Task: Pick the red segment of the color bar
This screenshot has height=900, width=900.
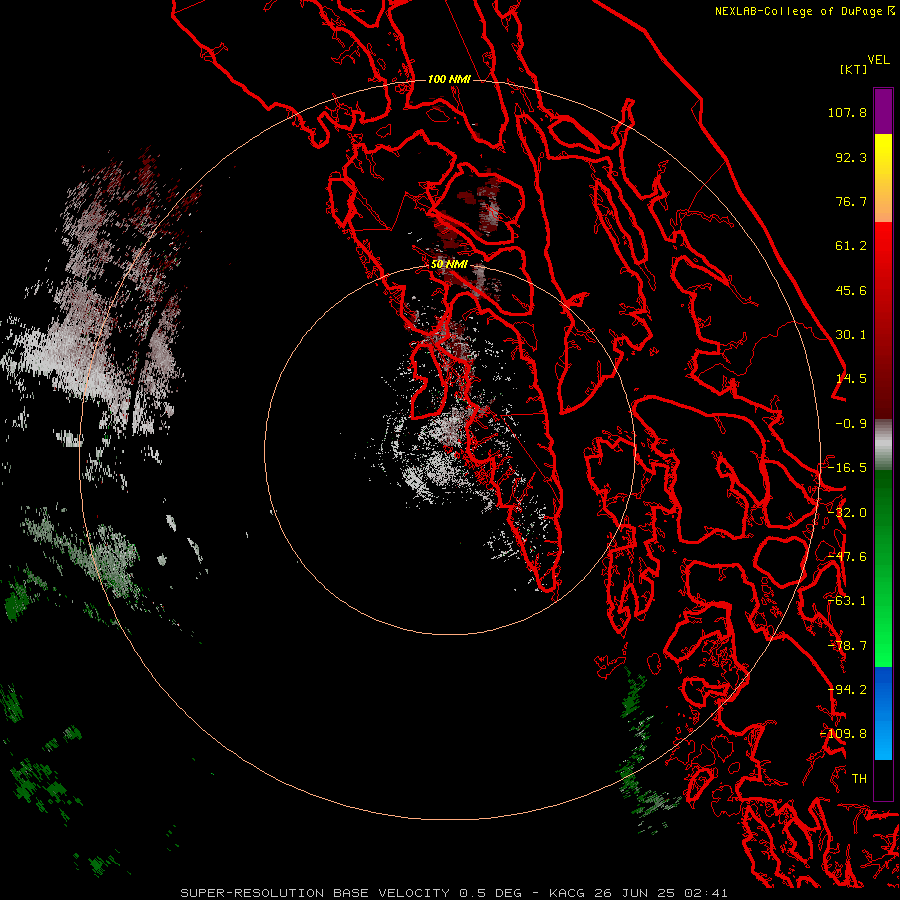Action: (x=883, y=320)
